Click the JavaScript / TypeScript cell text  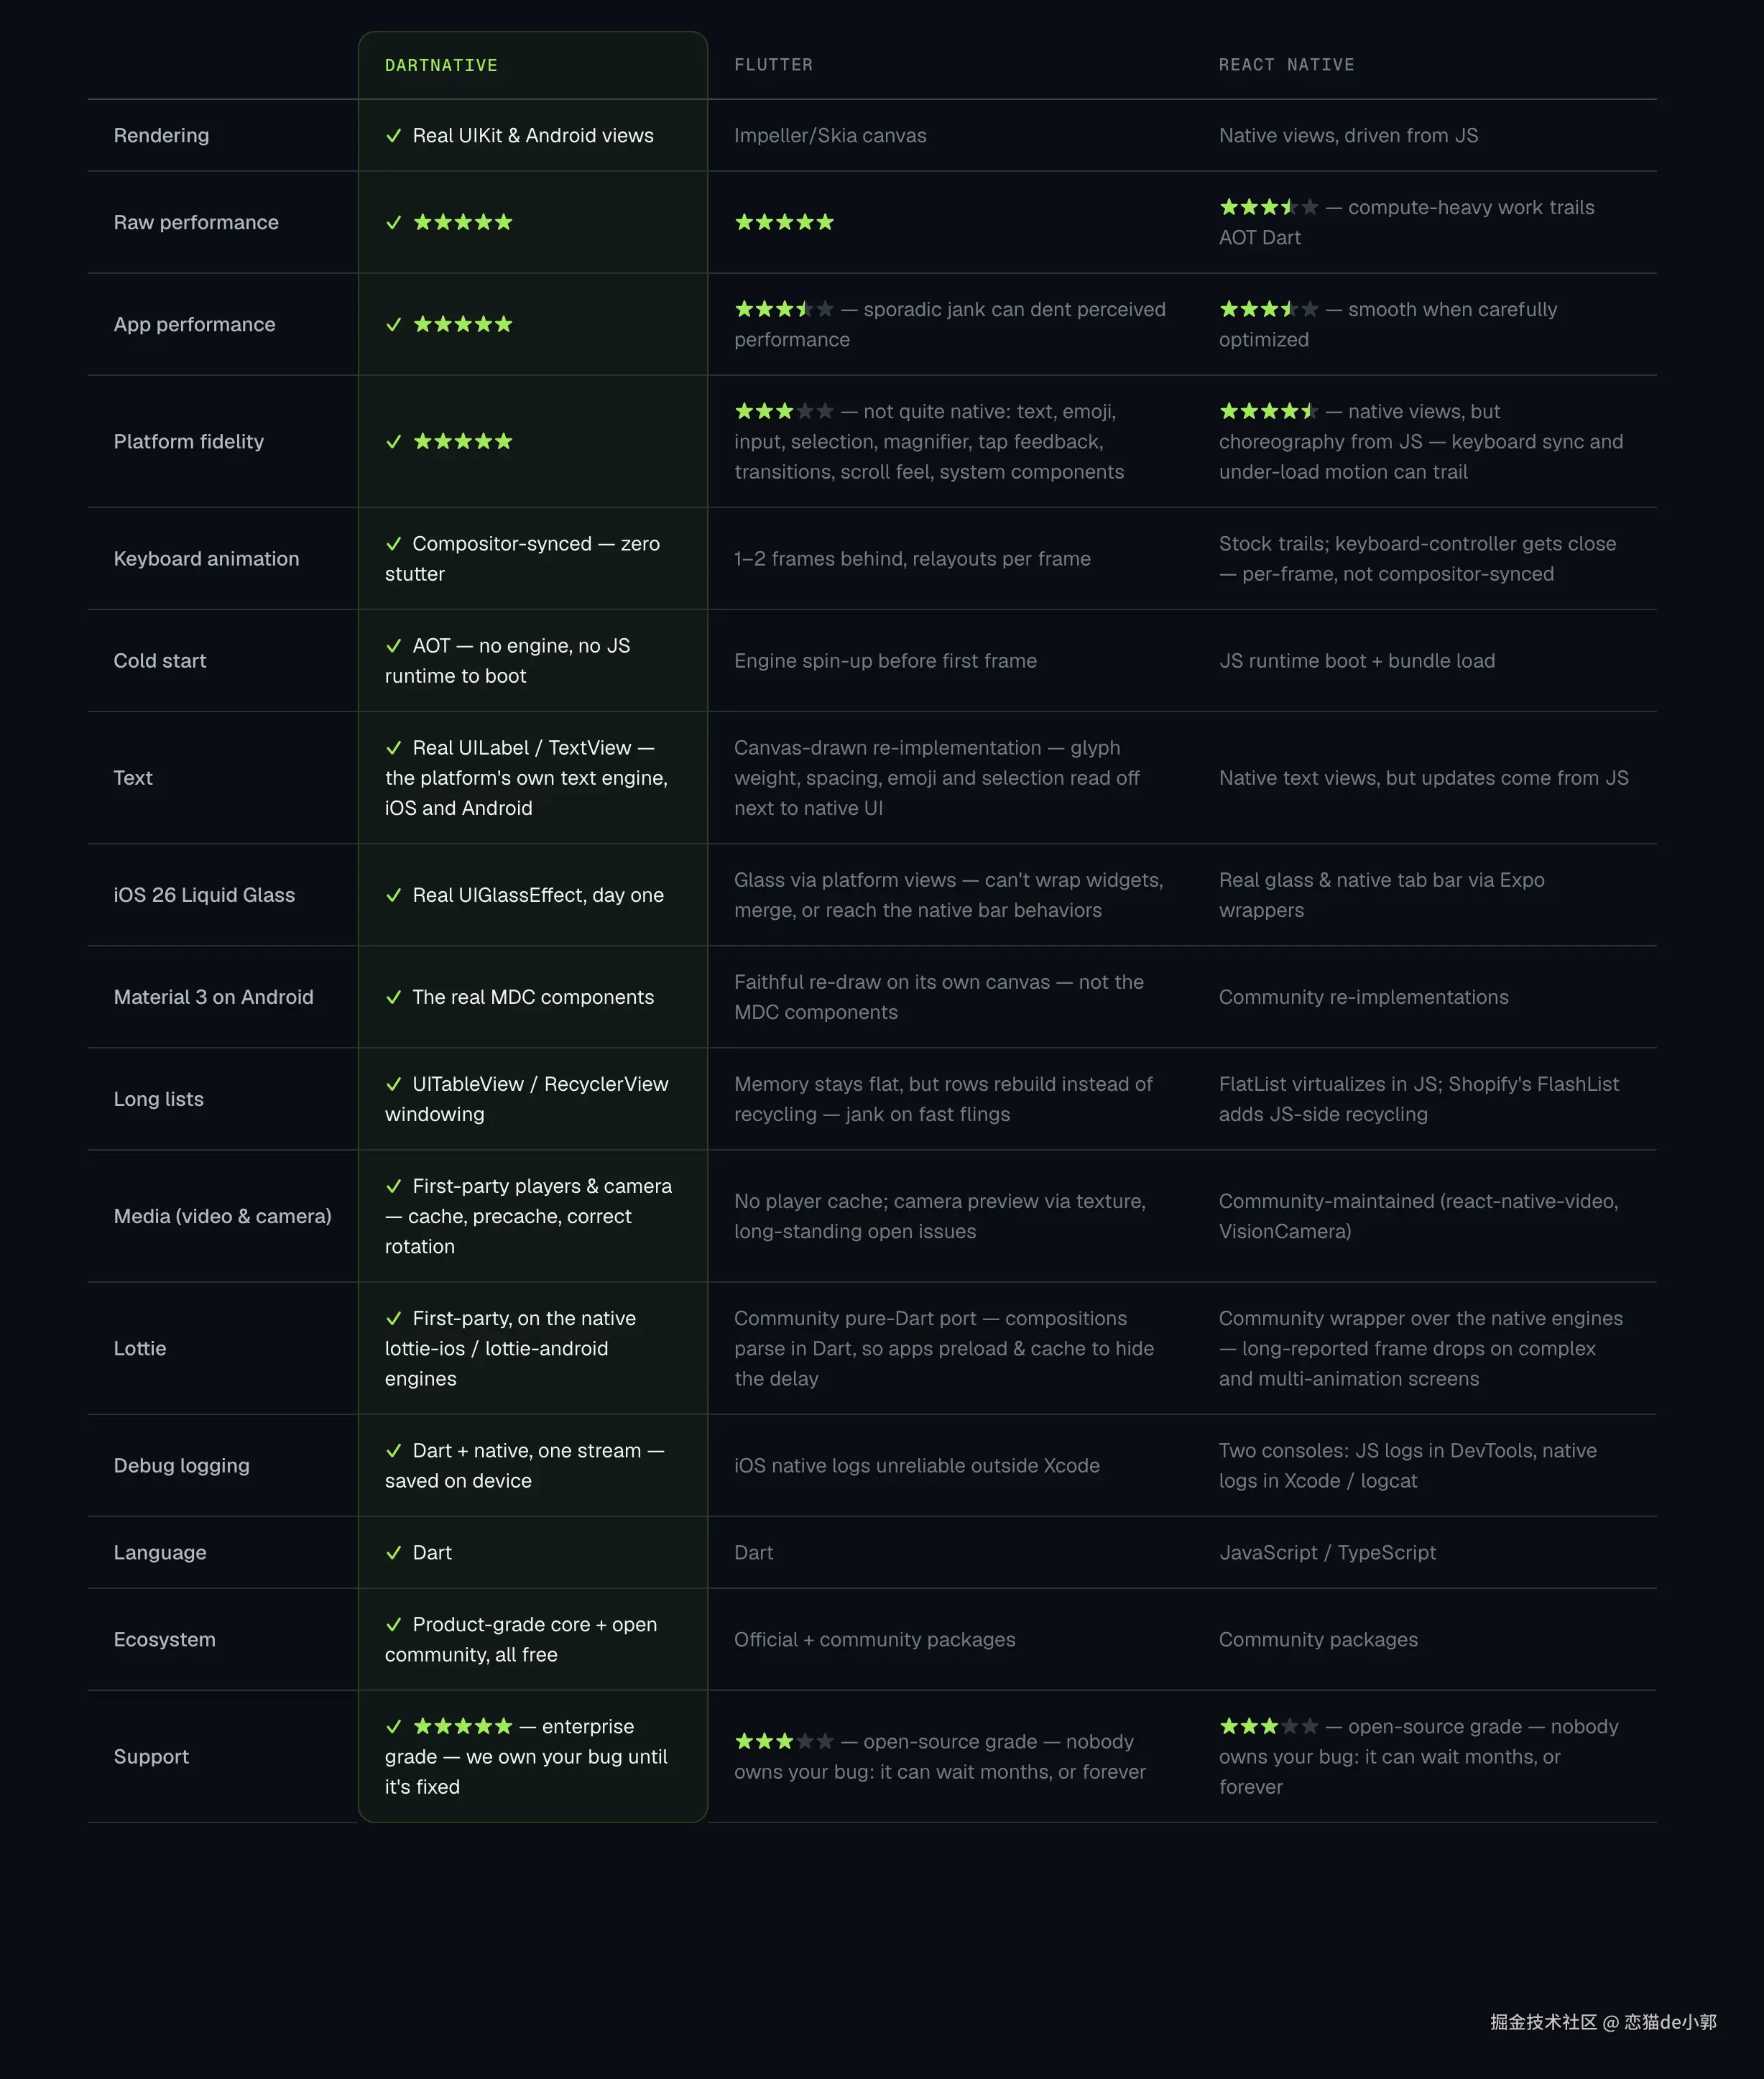[x=1327, y=1552]
